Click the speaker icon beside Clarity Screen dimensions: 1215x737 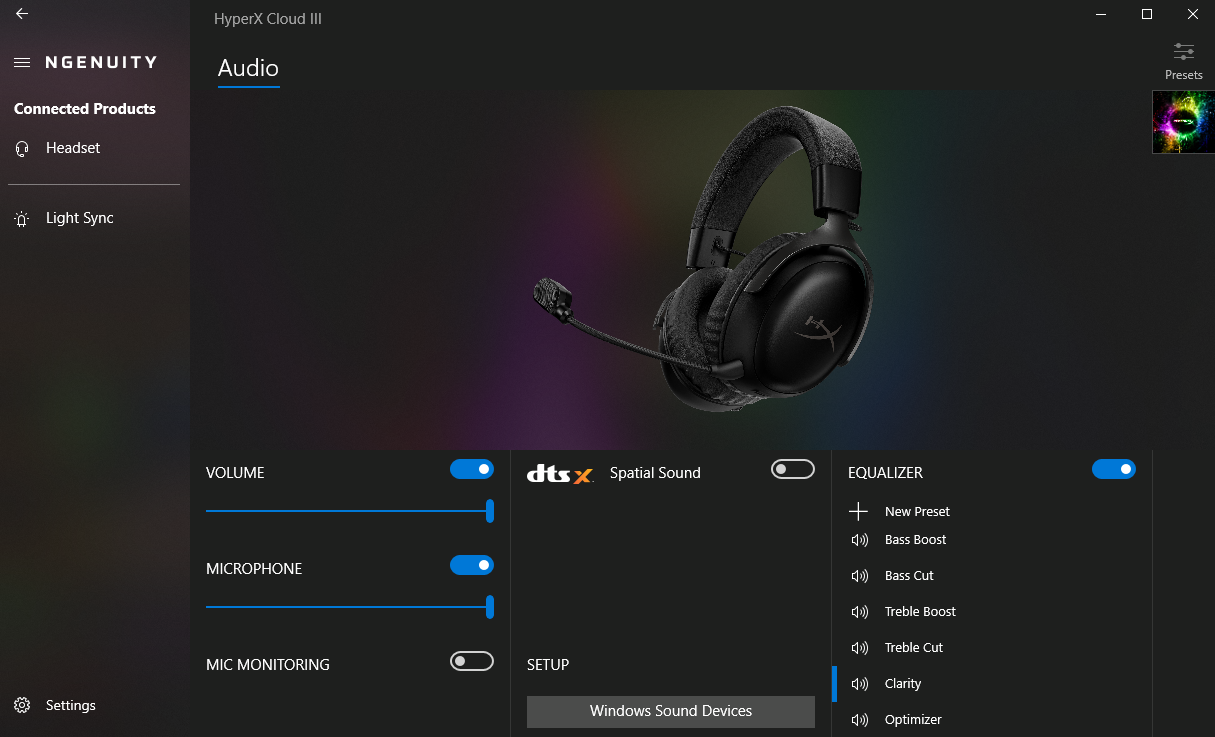859,684
